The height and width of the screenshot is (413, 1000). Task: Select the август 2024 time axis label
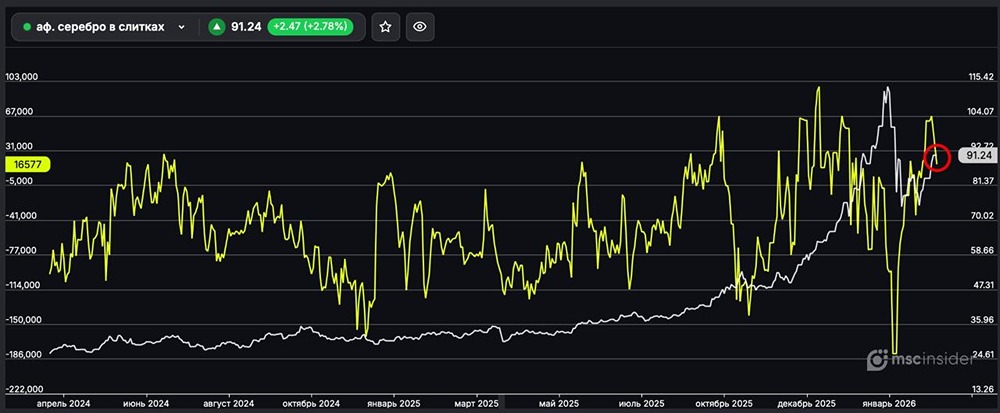click(x=229, y=404)
